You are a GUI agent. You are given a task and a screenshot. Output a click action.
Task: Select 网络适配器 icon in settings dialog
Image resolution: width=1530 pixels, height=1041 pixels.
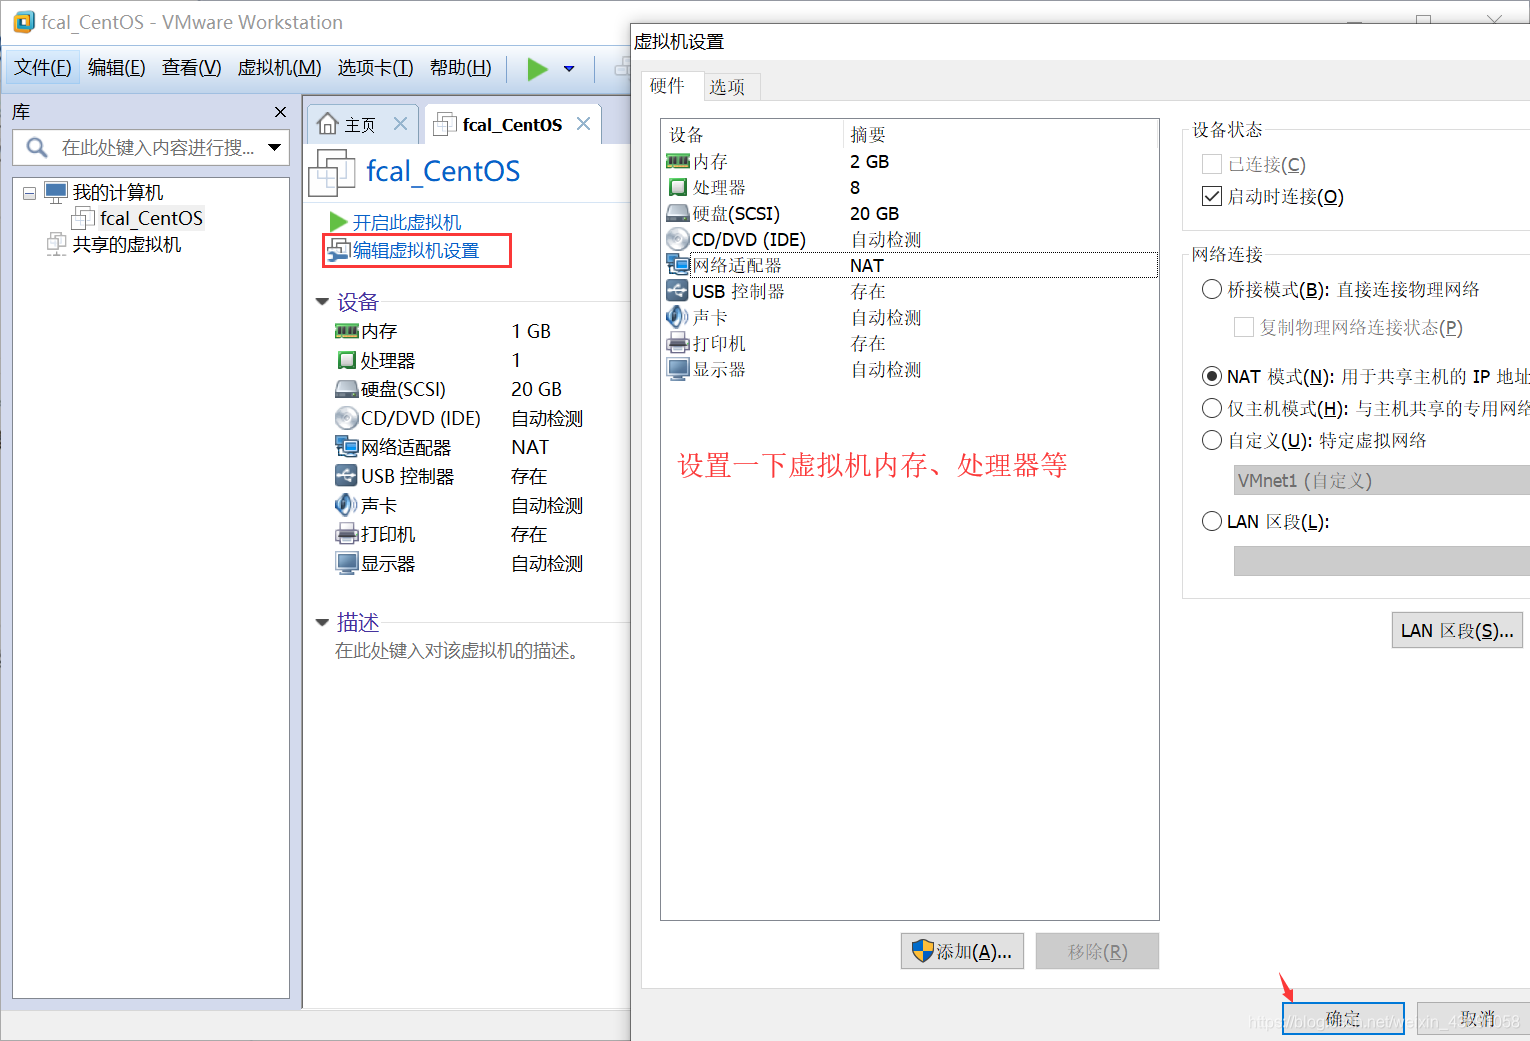point(678,265)
